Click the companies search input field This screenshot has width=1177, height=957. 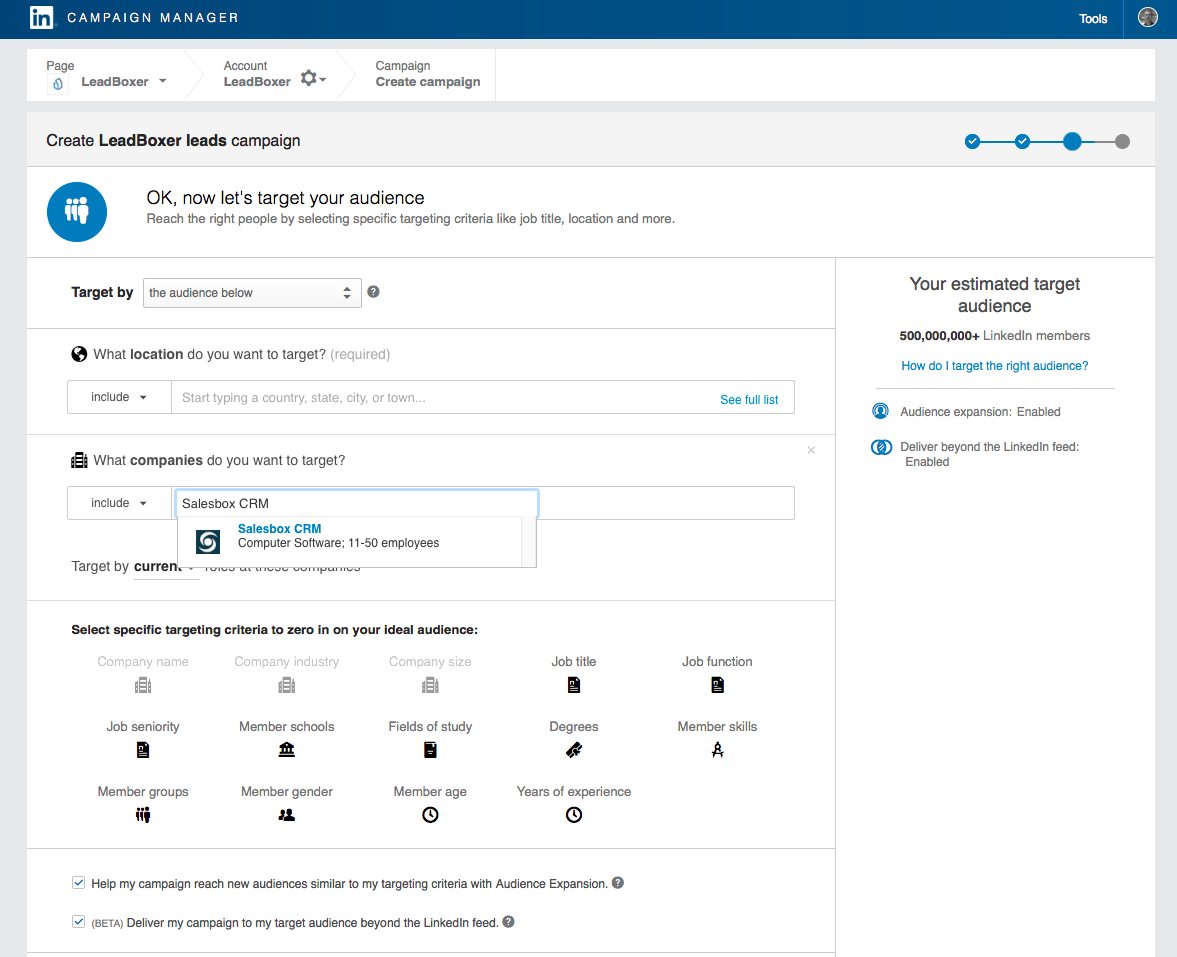point(357,503)
